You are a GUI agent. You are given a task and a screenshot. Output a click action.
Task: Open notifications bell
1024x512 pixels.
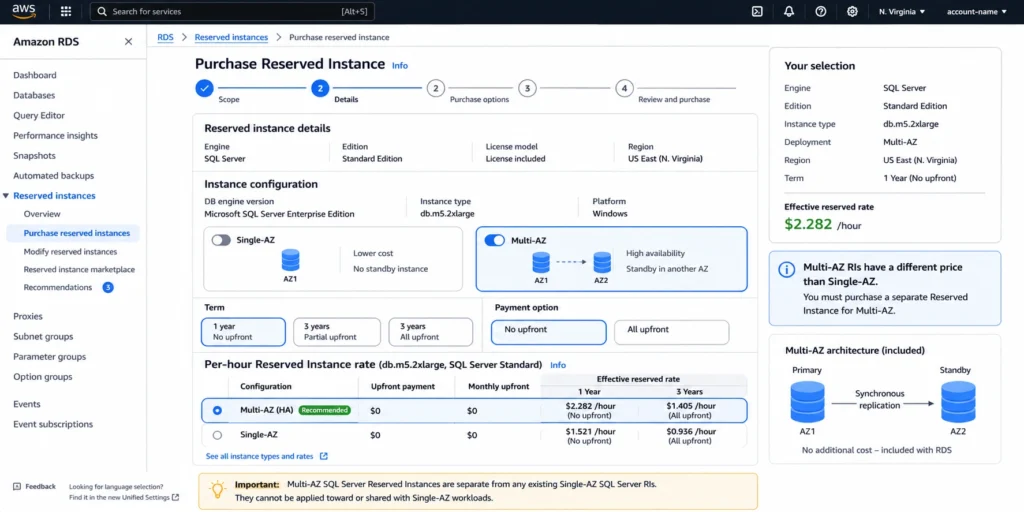(789, 12)
